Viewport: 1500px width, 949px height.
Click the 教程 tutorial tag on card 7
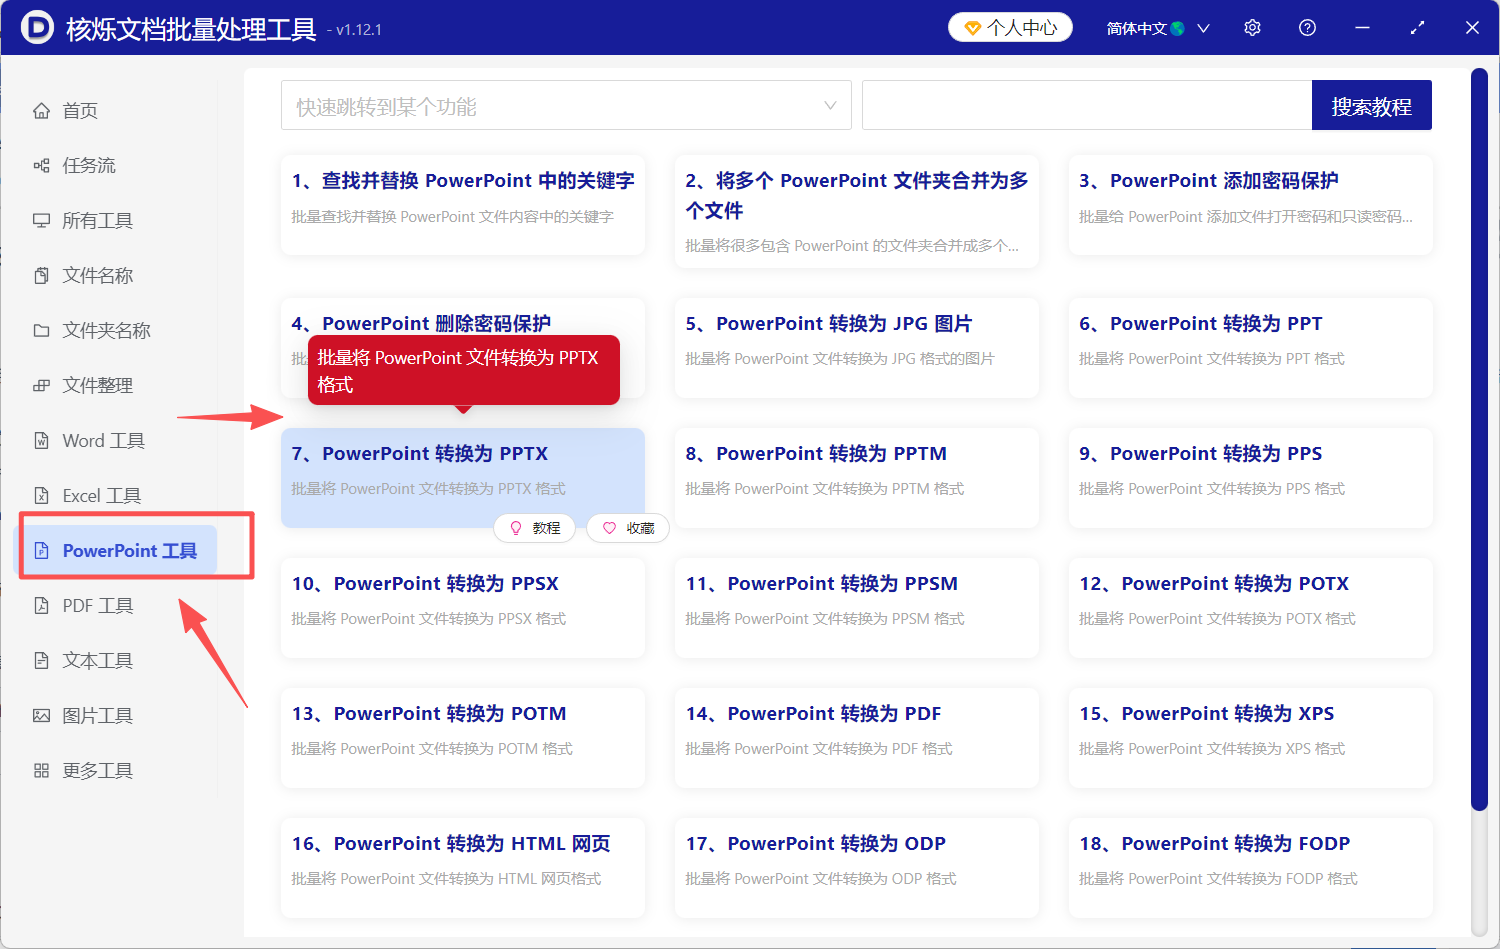[x=535, y=528]
